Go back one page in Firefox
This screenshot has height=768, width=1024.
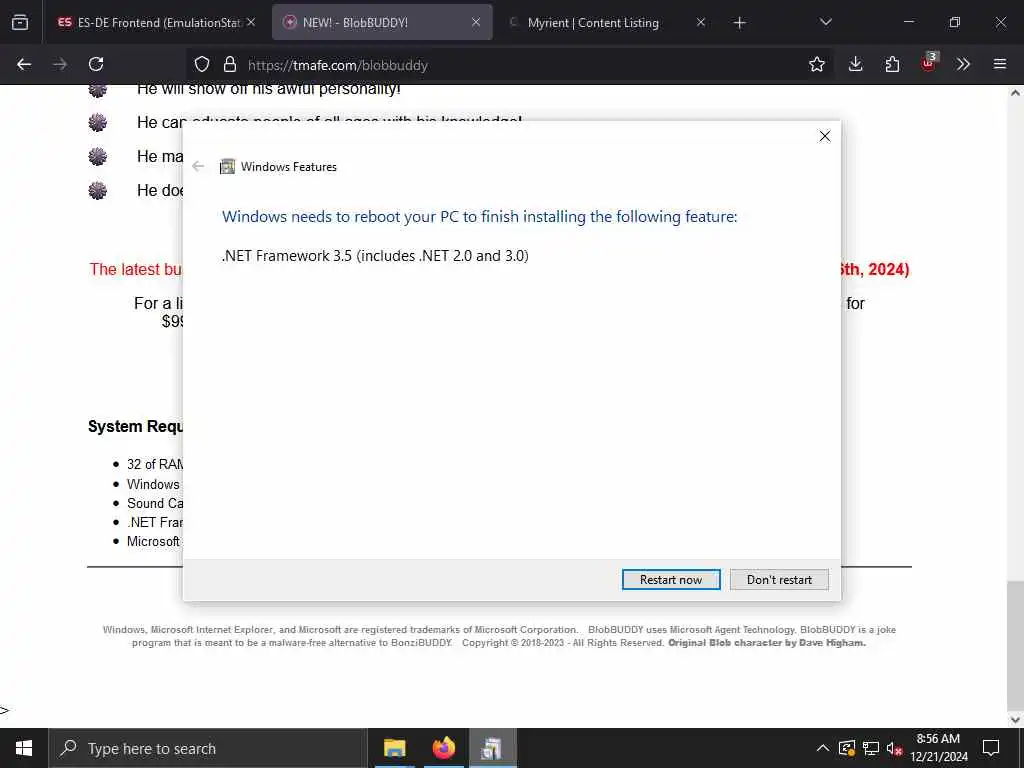[x=24, y=64]
